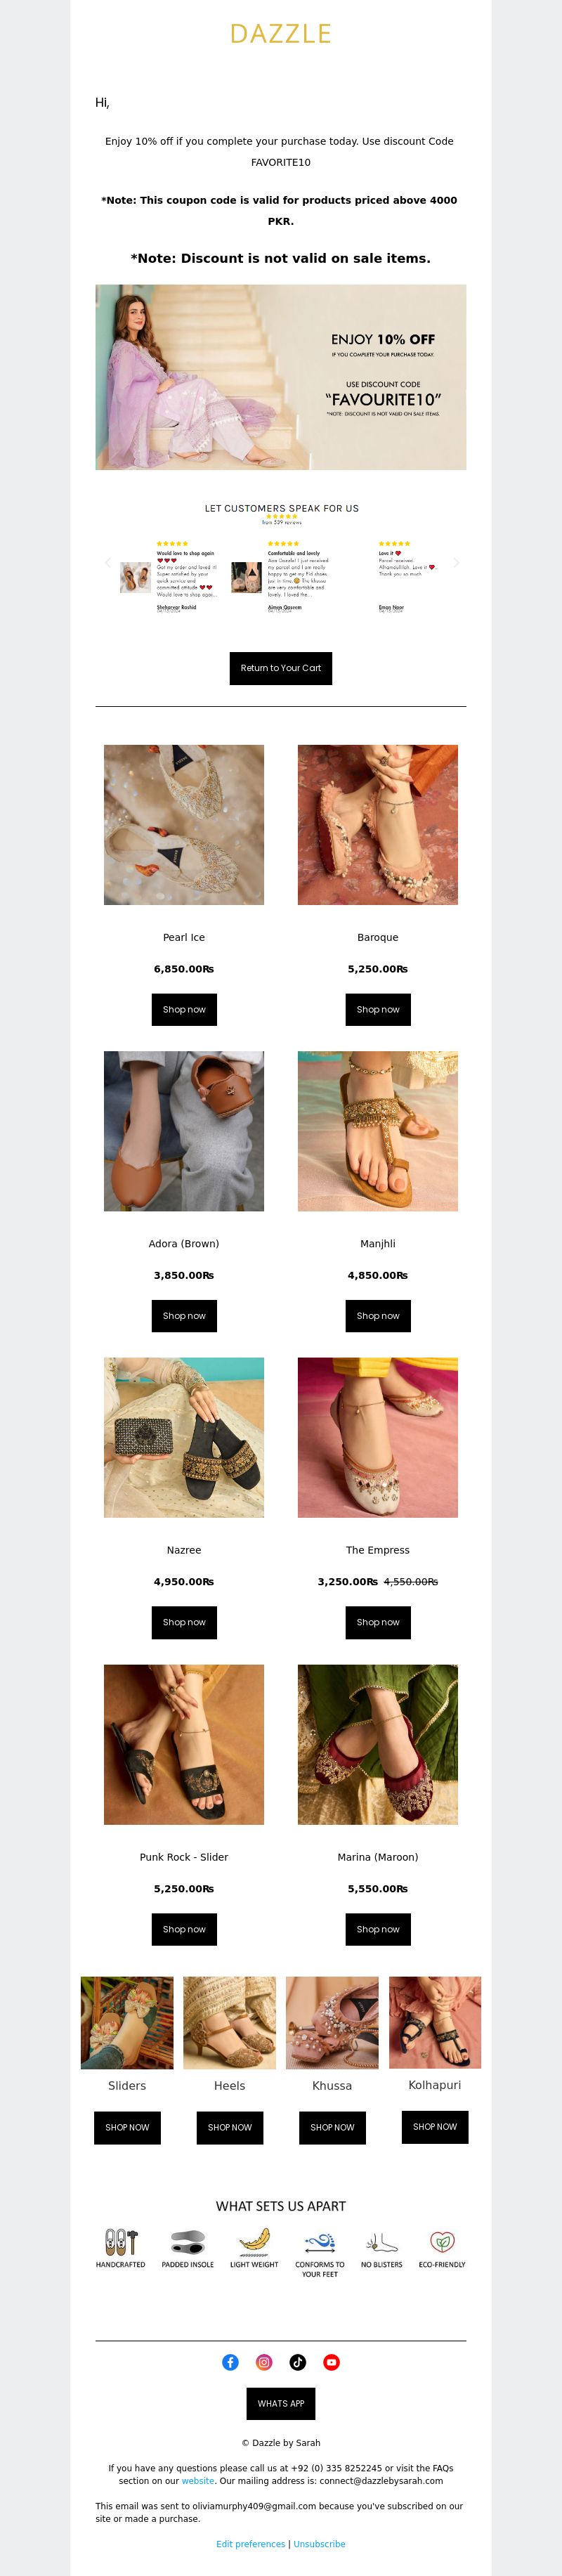Screen dimensions: 562x2576
Task: Click the WHATS APP button
Action: coord(281,2404)
